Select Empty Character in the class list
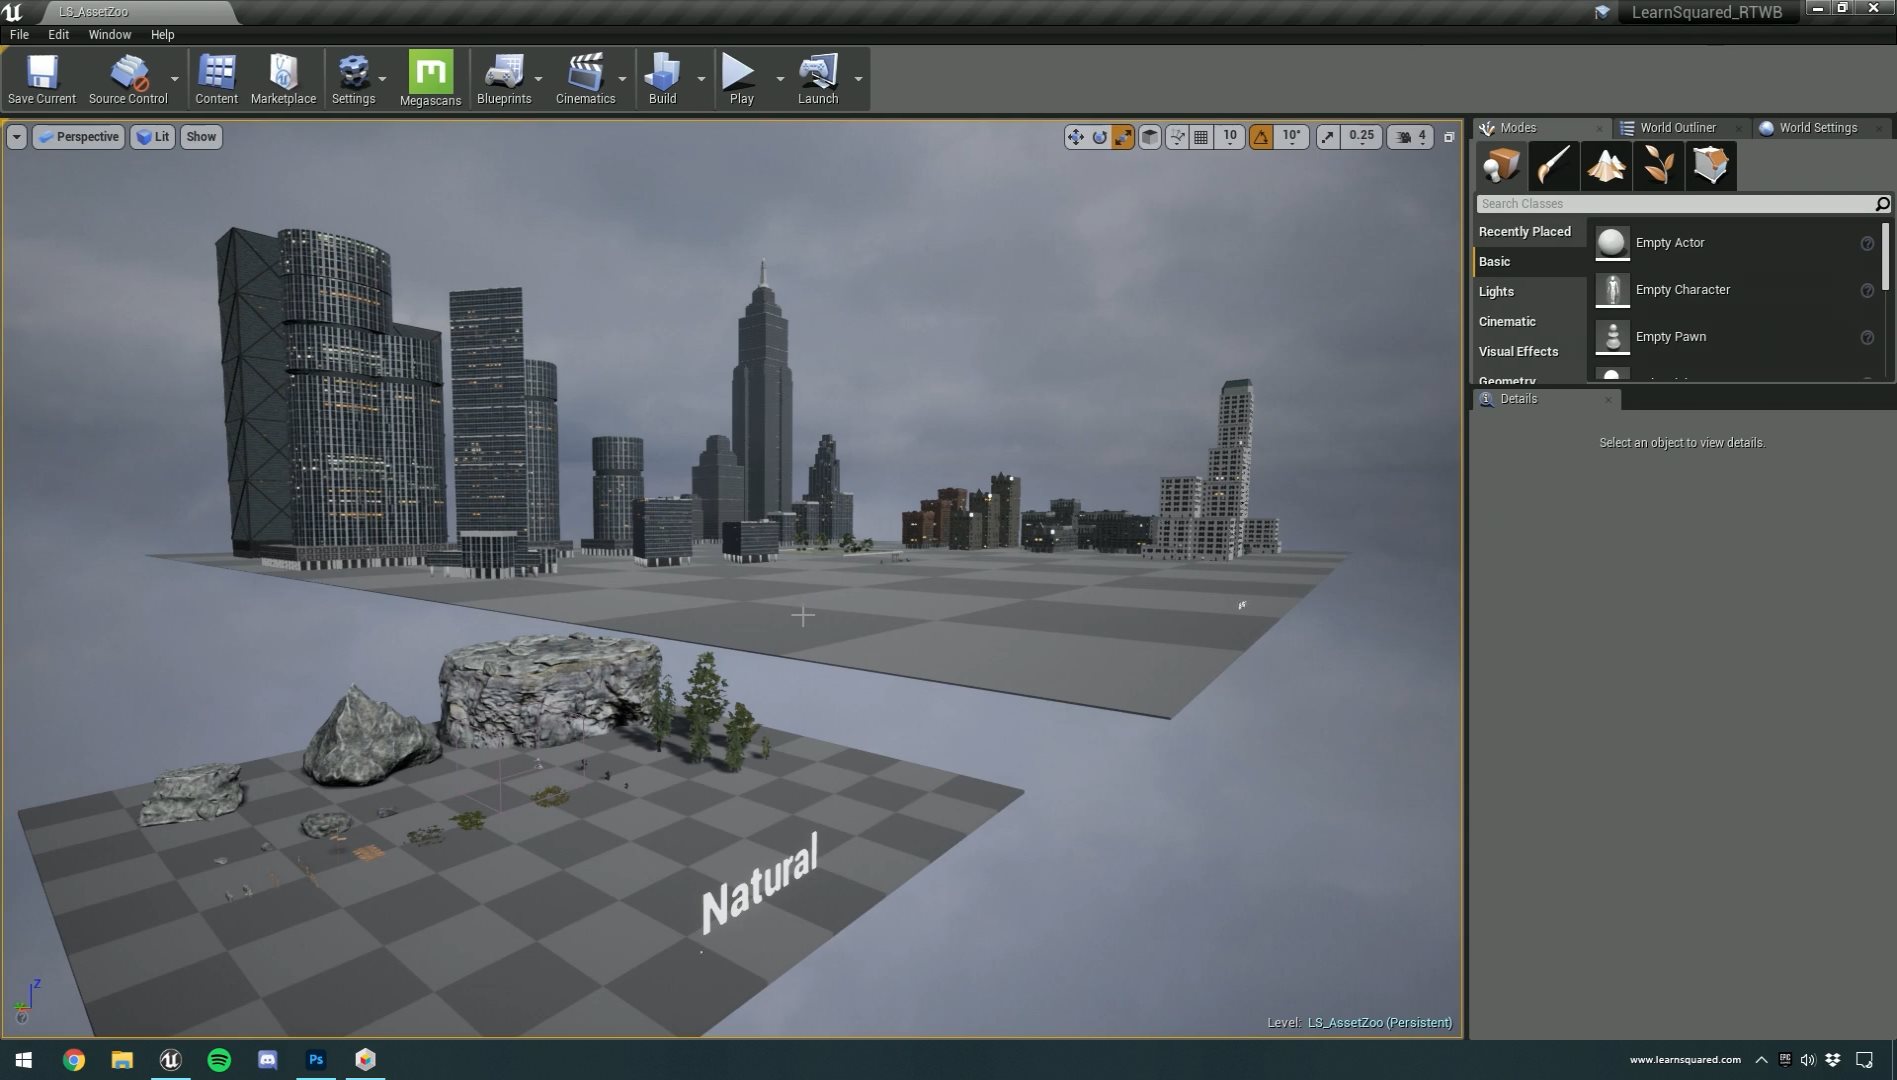The image size is (1897, 1080). (1735, 290)
